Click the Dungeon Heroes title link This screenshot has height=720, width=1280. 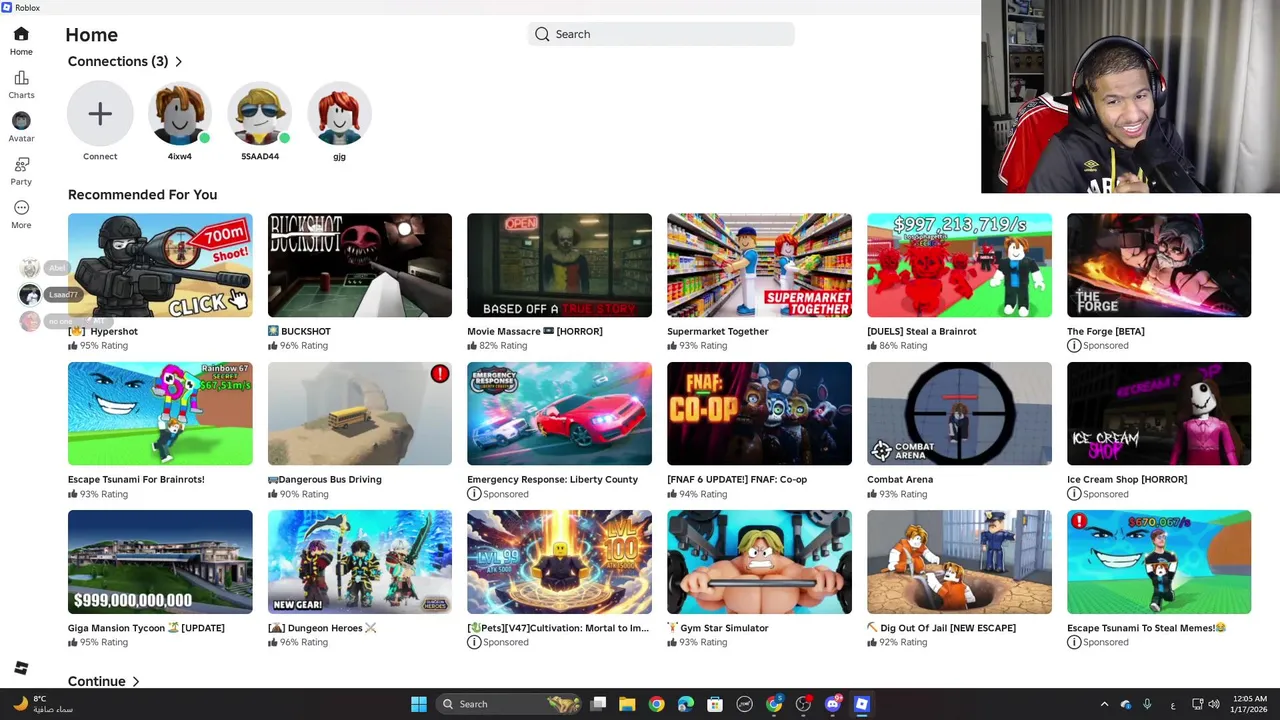point(322,628)
